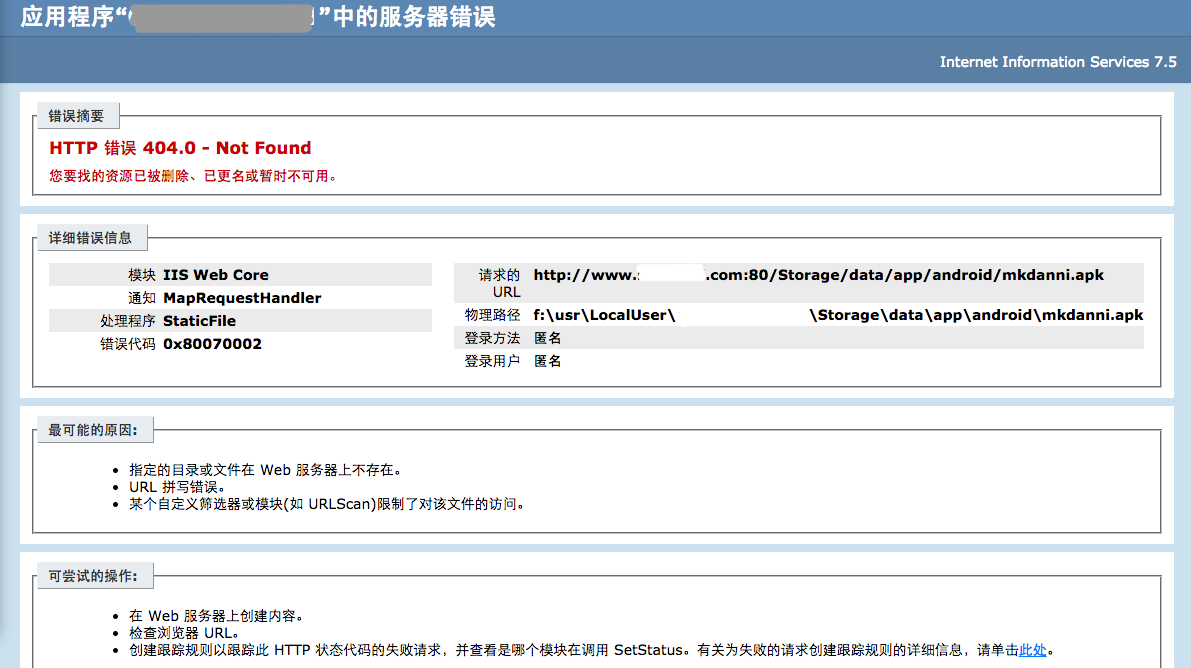The image size is (1191, 668).
Task: Click the bullet URL 拼写错误
Action: click(177, 487)
